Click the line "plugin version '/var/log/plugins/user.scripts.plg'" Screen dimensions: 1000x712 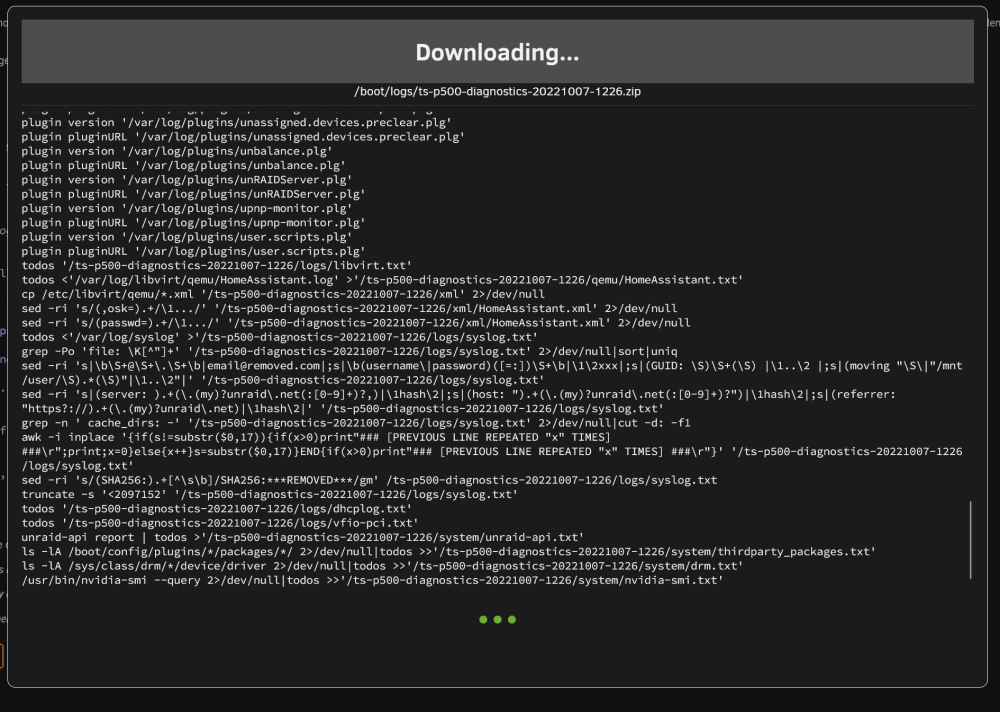[x=187, y=237]
